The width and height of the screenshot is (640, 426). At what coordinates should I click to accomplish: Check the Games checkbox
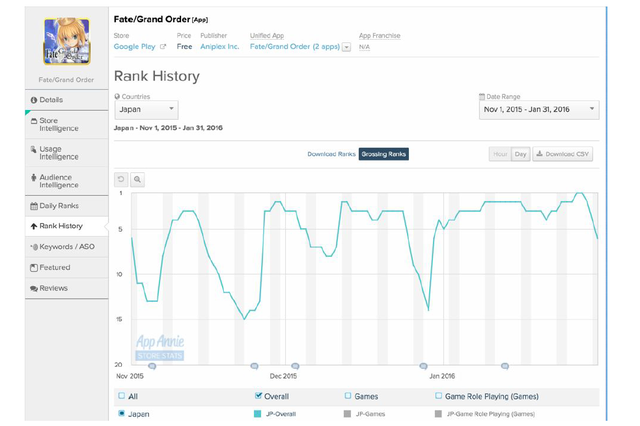tap(348, 395)
